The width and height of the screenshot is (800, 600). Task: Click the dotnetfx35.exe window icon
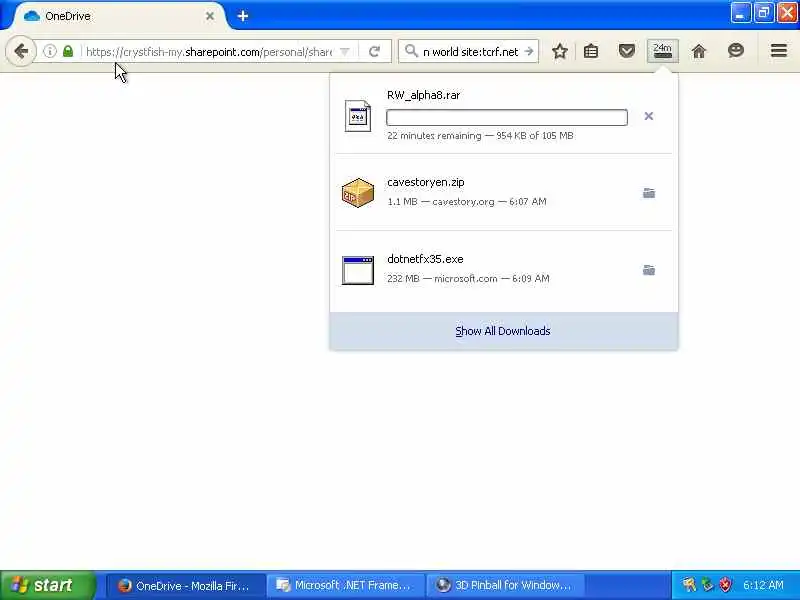click(358, 270)
